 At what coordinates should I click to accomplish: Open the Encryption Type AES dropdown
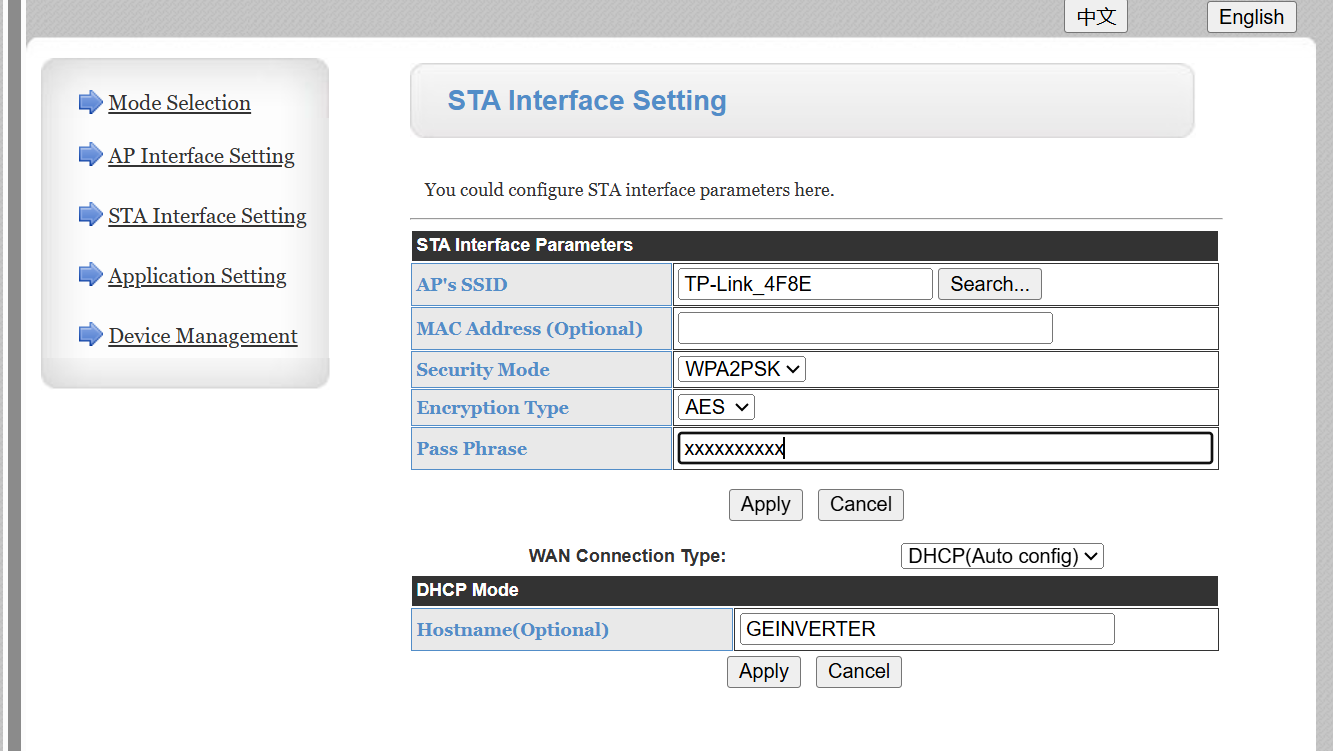[715, 407]
